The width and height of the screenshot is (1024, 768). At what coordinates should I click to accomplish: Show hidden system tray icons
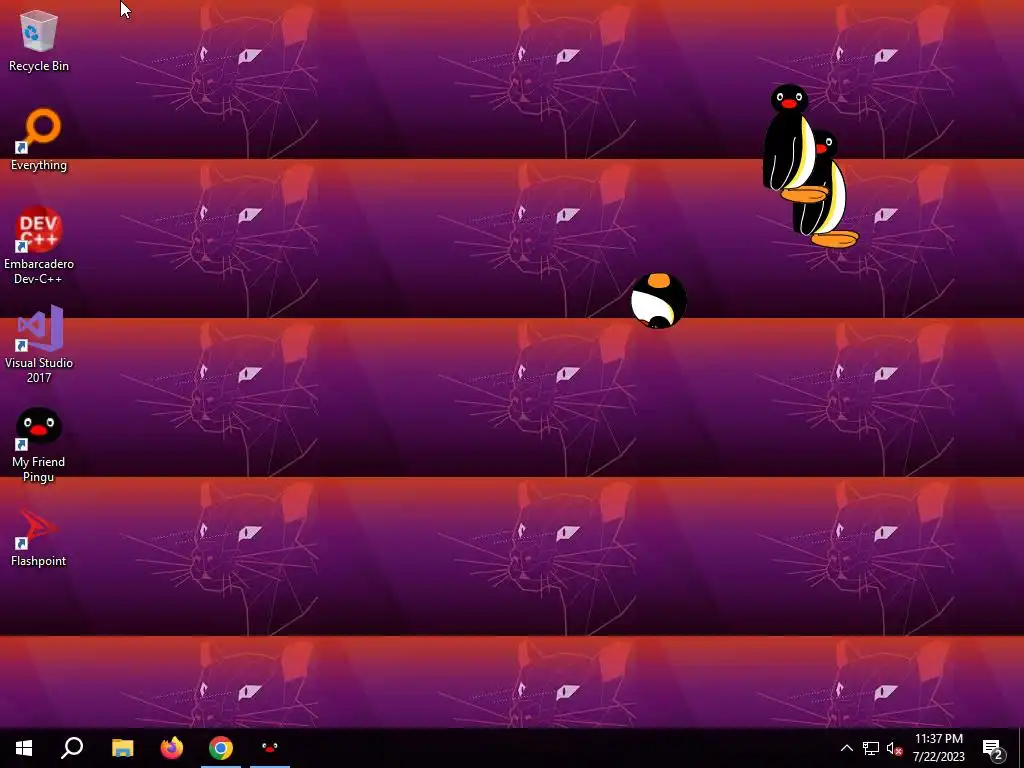click(846, 748)
